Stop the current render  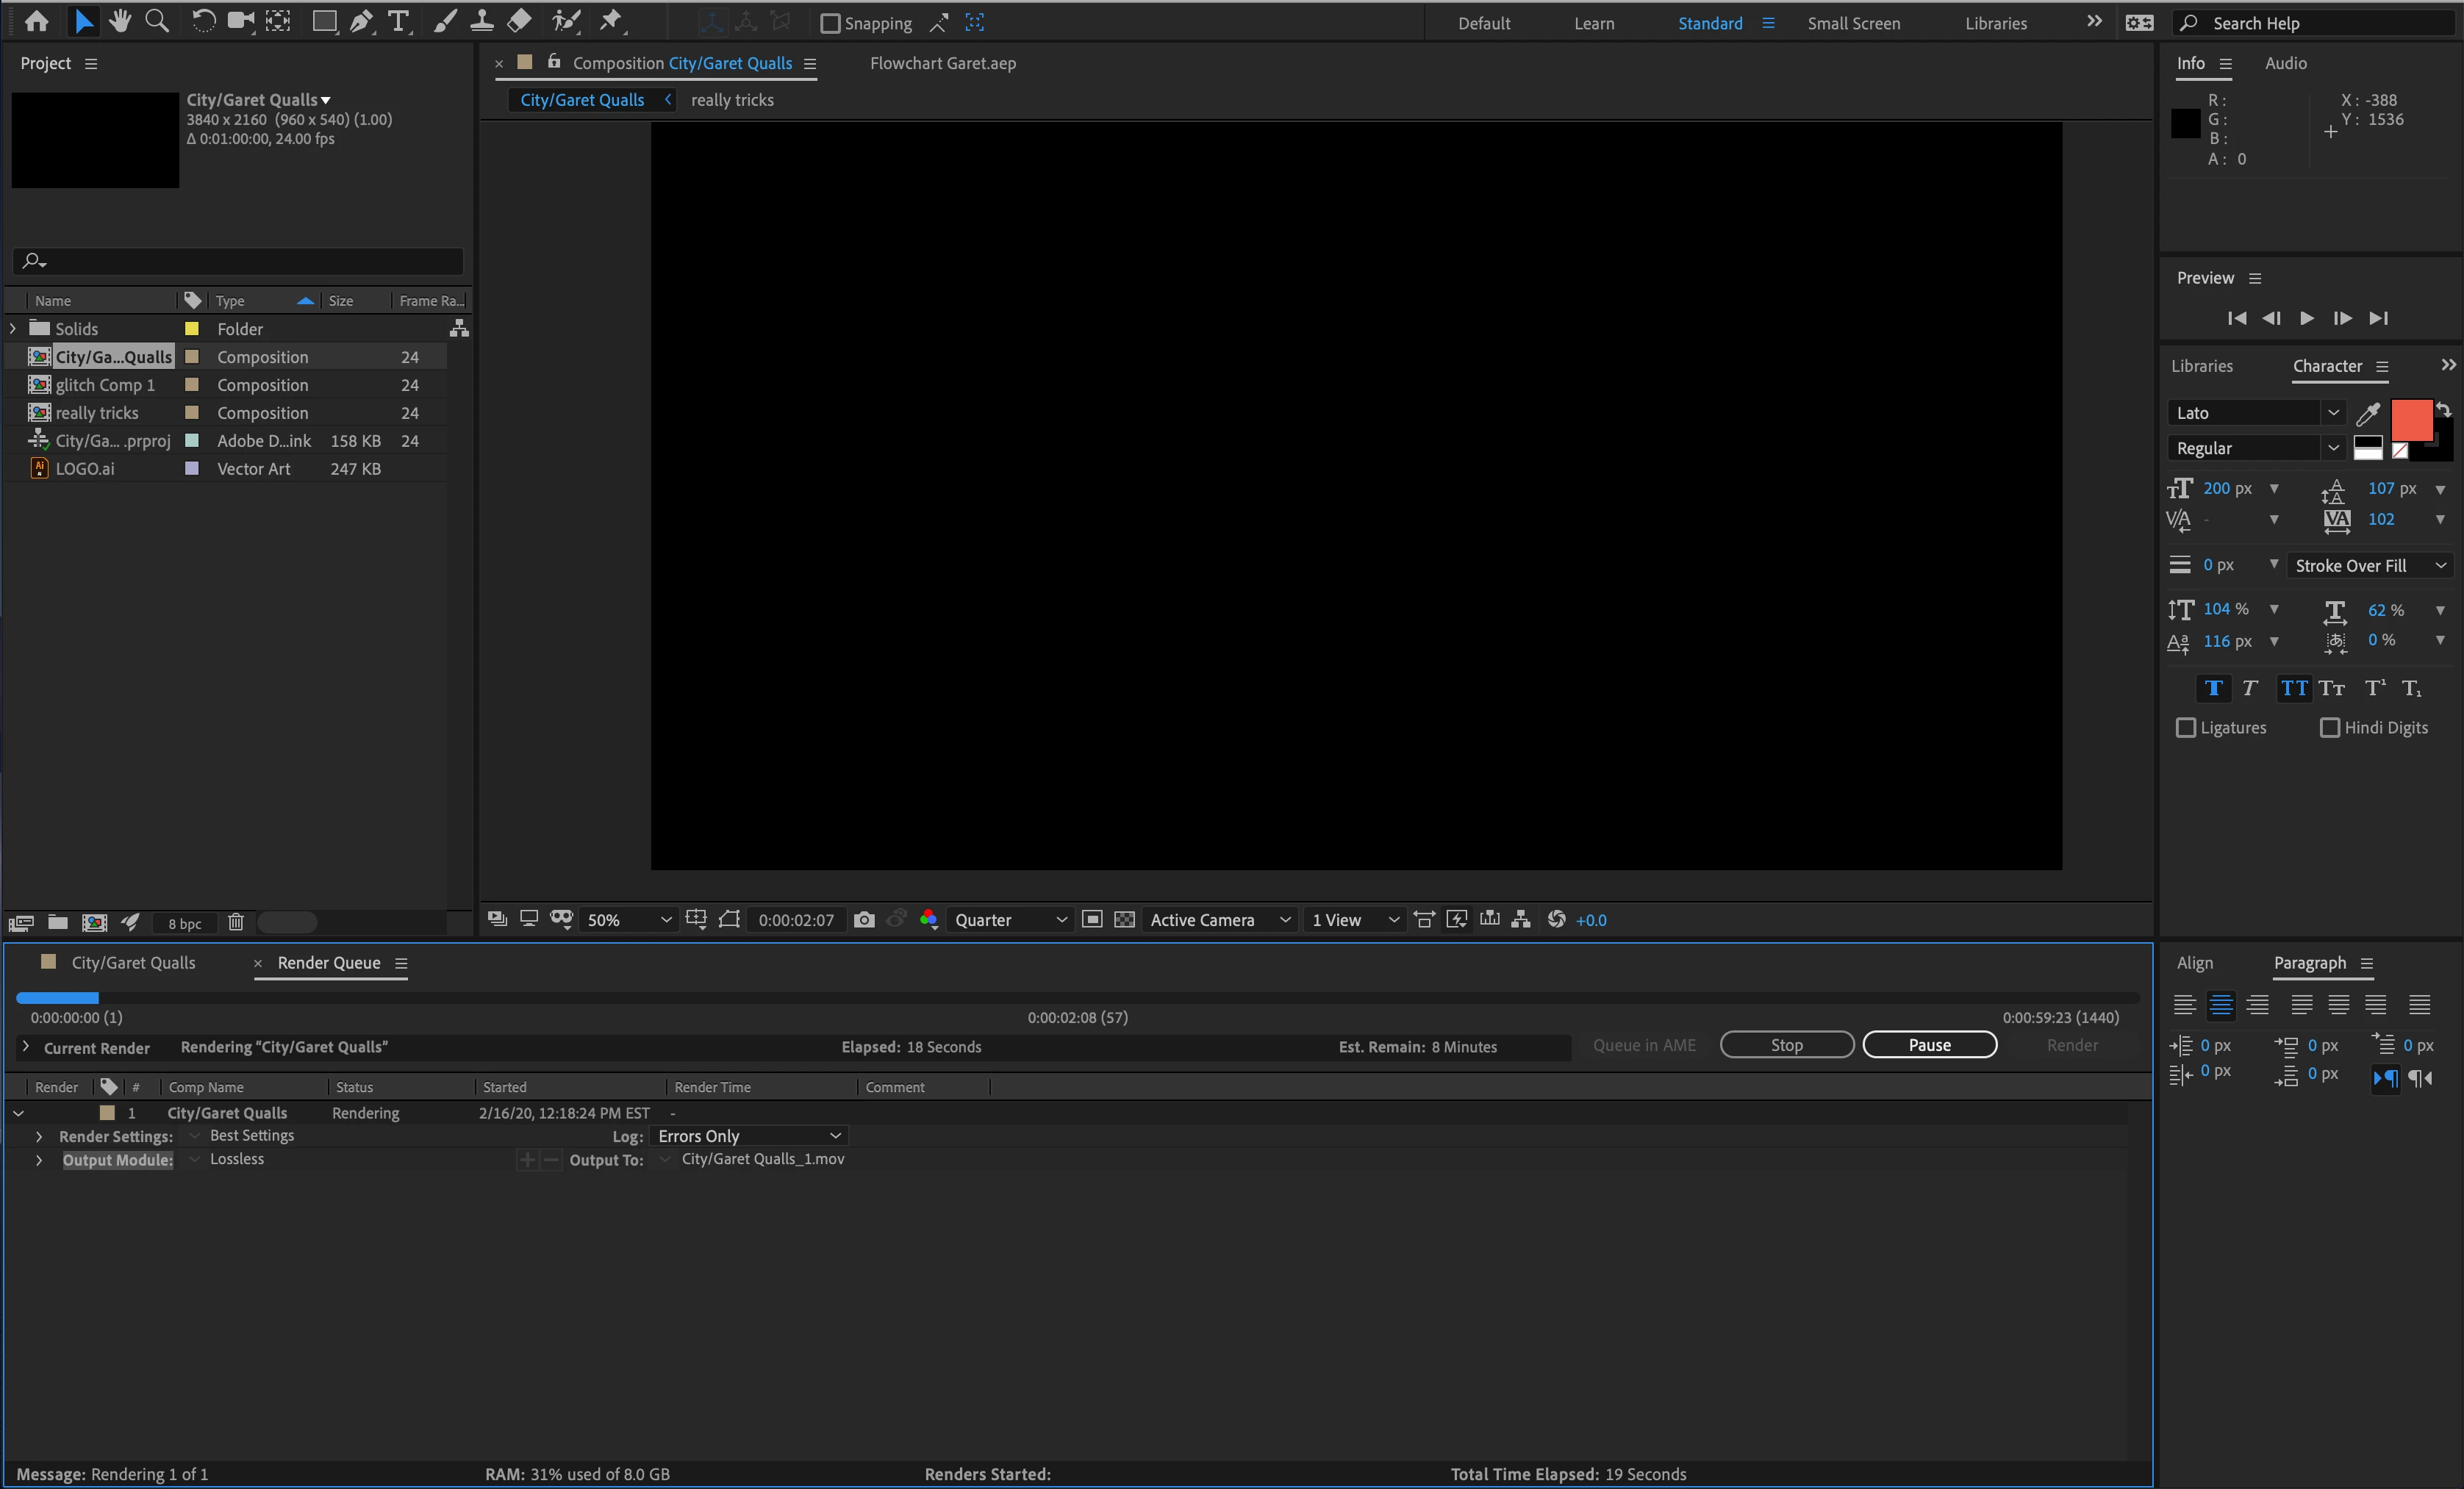coord(1786,1045)
